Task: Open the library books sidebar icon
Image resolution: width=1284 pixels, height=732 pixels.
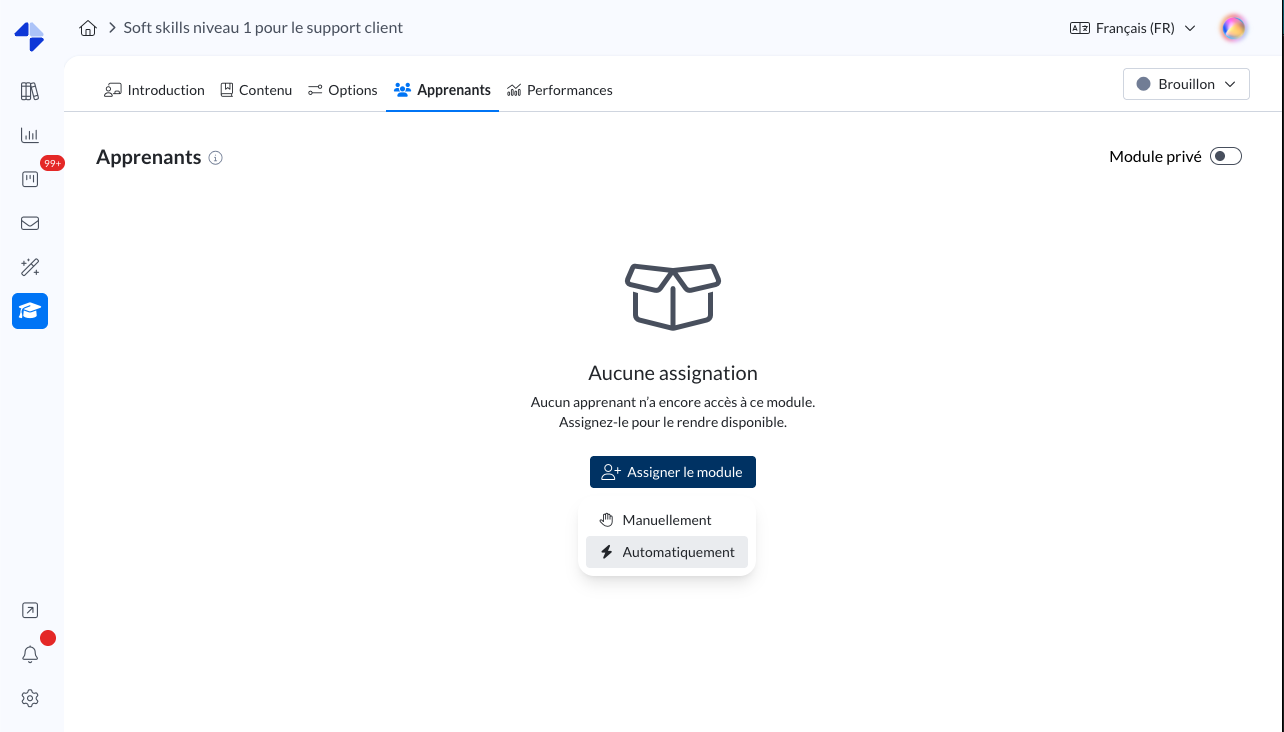Action: point(30,92)
